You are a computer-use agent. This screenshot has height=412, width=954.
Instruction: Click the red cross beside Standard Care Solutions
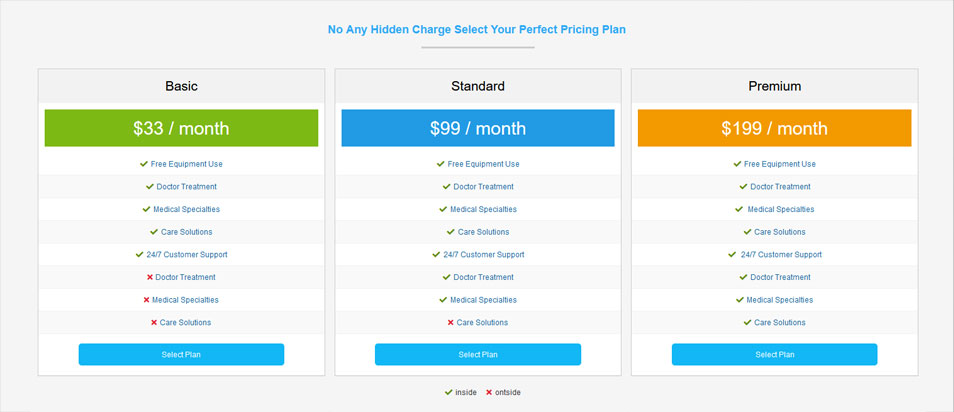tap(451, 322)
